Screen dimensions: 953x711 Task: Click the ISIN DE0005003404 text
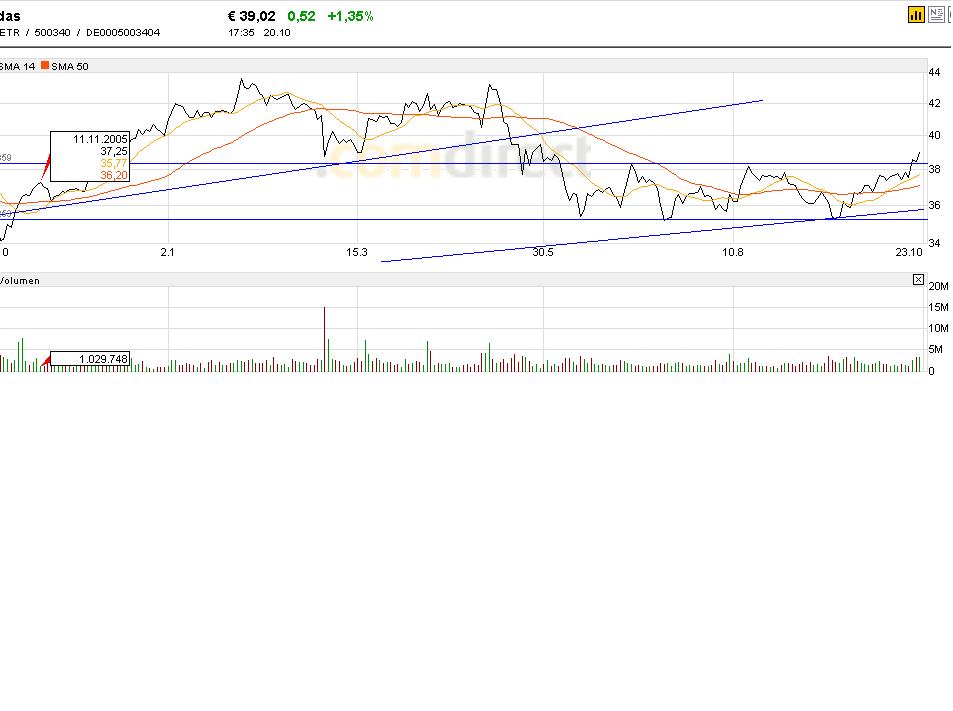tap(122, 32)
